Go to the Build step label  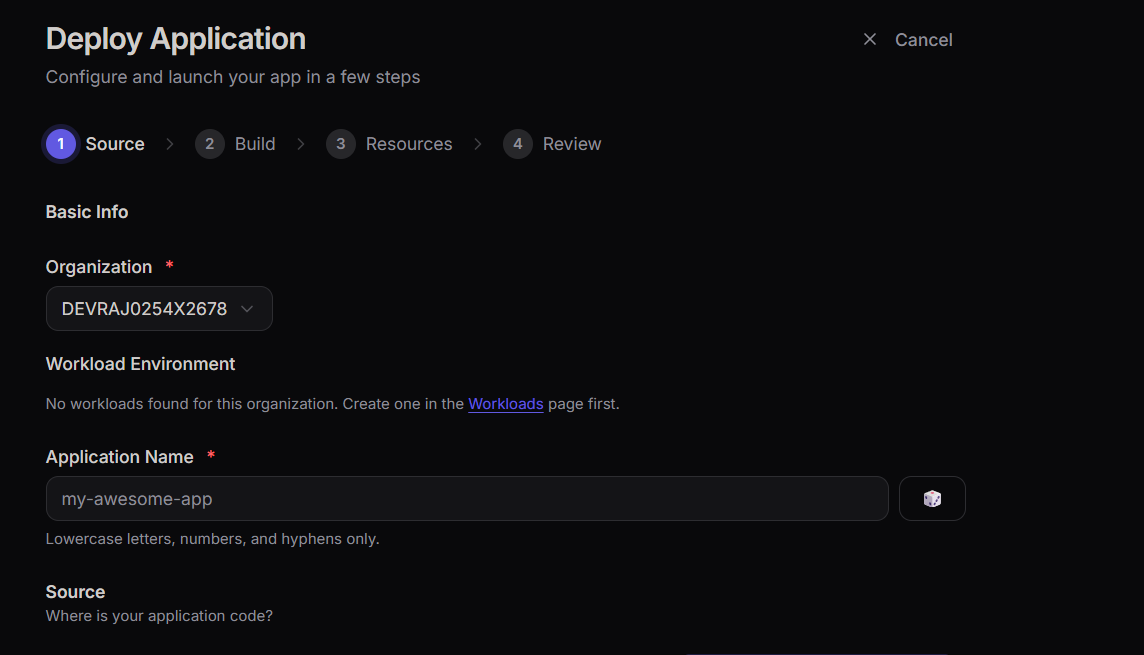coord(255,144)
